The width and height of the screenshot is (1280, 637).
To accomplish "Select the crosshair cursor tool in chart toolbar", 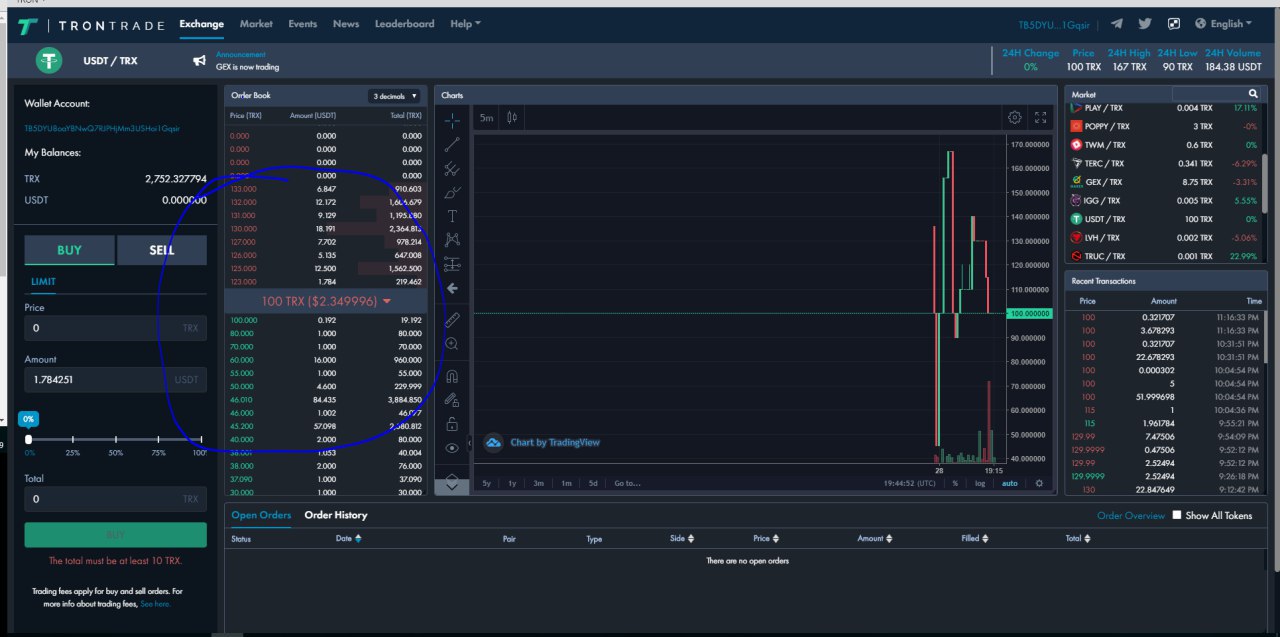I will pyautogui.click(x=452, y=120).
